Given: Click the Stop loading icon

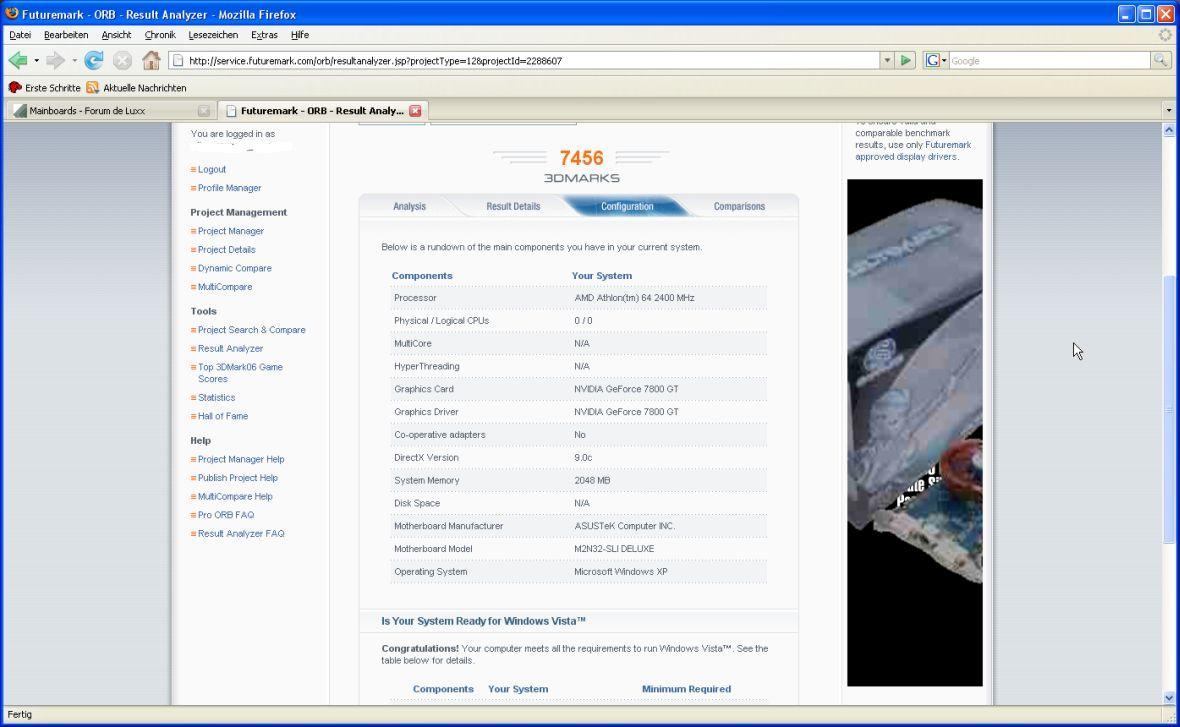Looking at the screenshot, I should 123,60.
